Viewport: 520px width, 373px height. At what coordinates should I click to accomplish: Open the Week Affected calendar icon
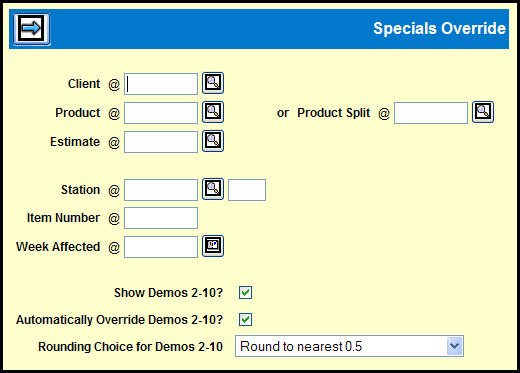(213, 246)
